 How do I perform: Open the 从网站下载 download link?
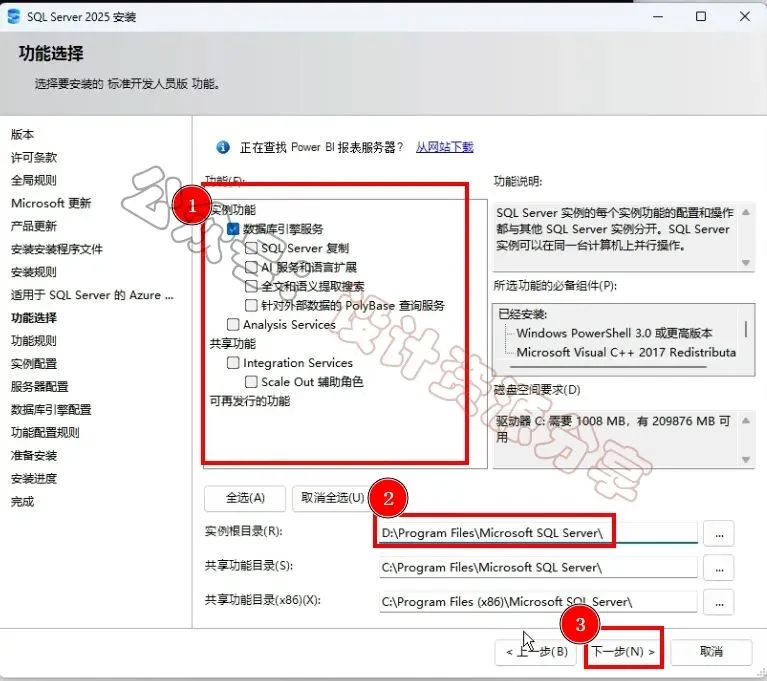(444, 147)
